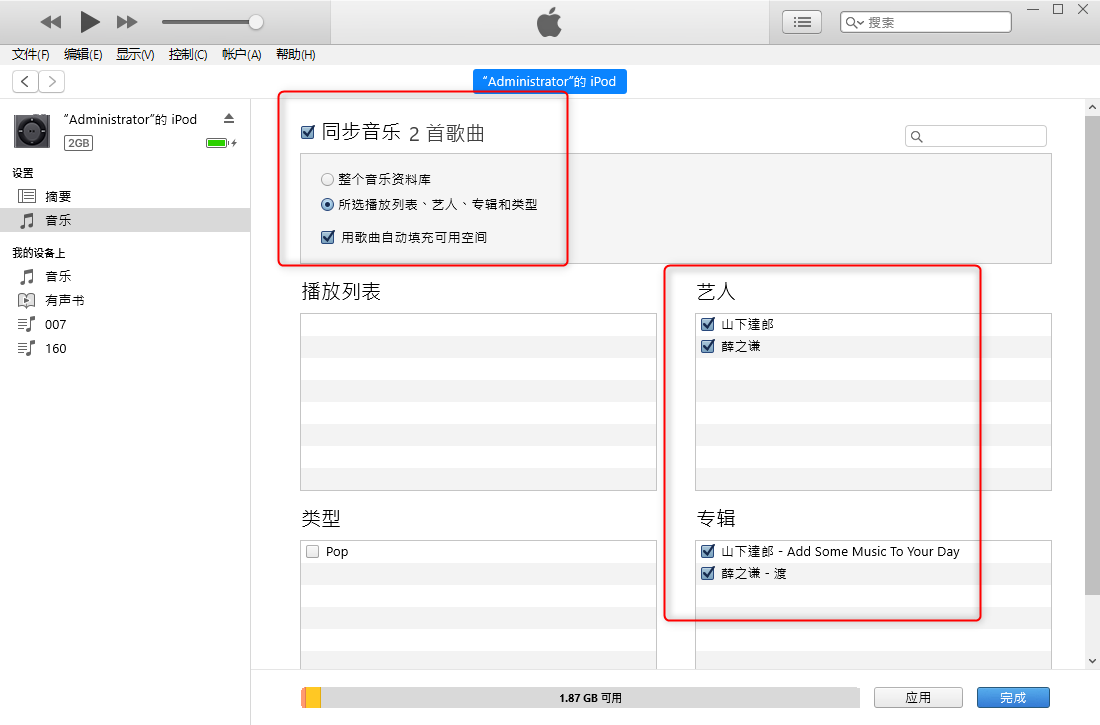
Task: Click the 摘要 list icon
Action: point(27,197)
